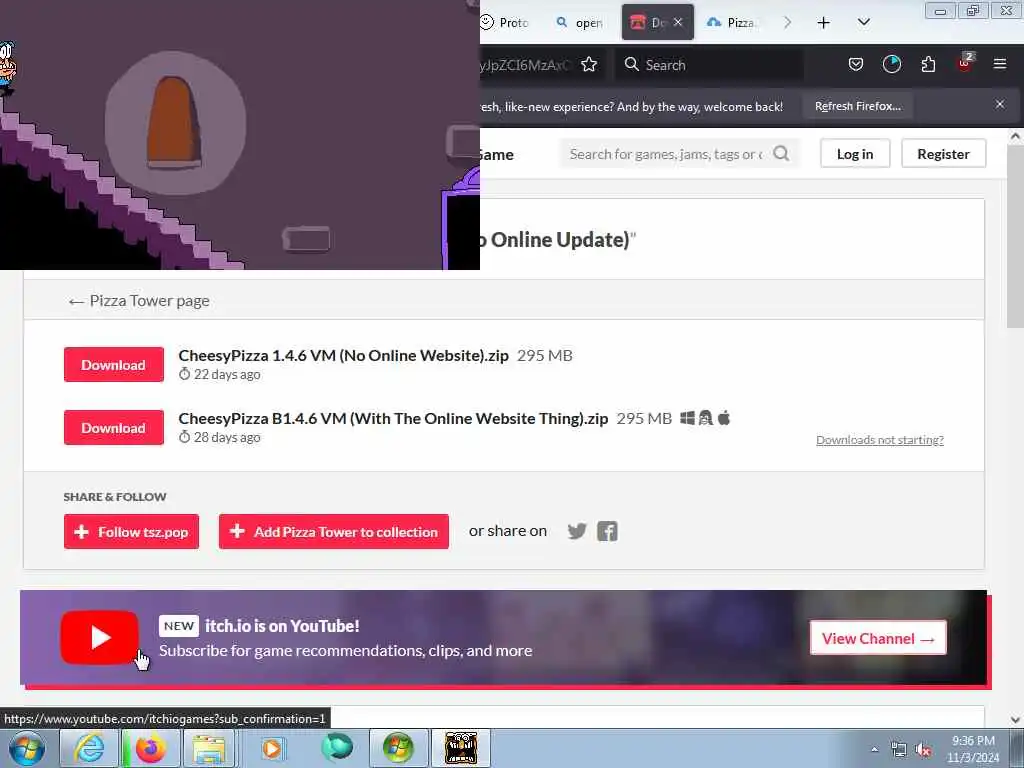The height and width of the screenshot is (768, 1024).
Task: Open Windows Media Player taskbar icon
Action: click(272, 748)
